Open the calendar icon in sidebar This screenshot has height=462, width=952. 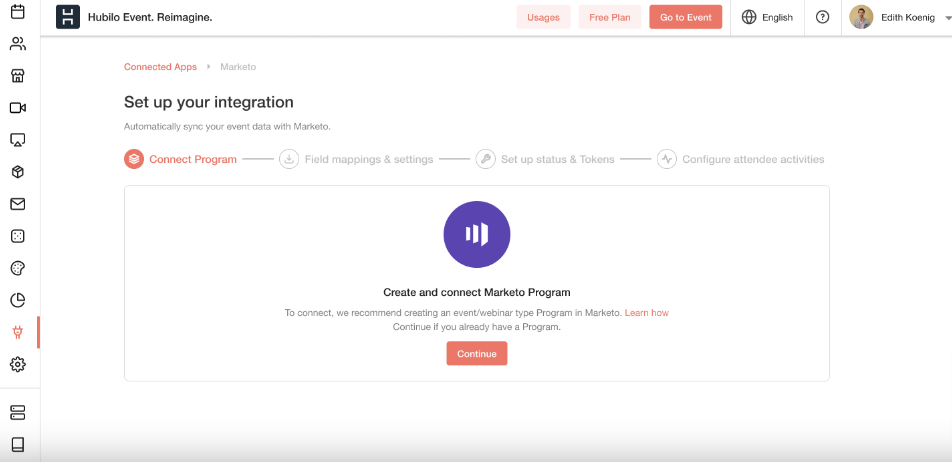18,12
